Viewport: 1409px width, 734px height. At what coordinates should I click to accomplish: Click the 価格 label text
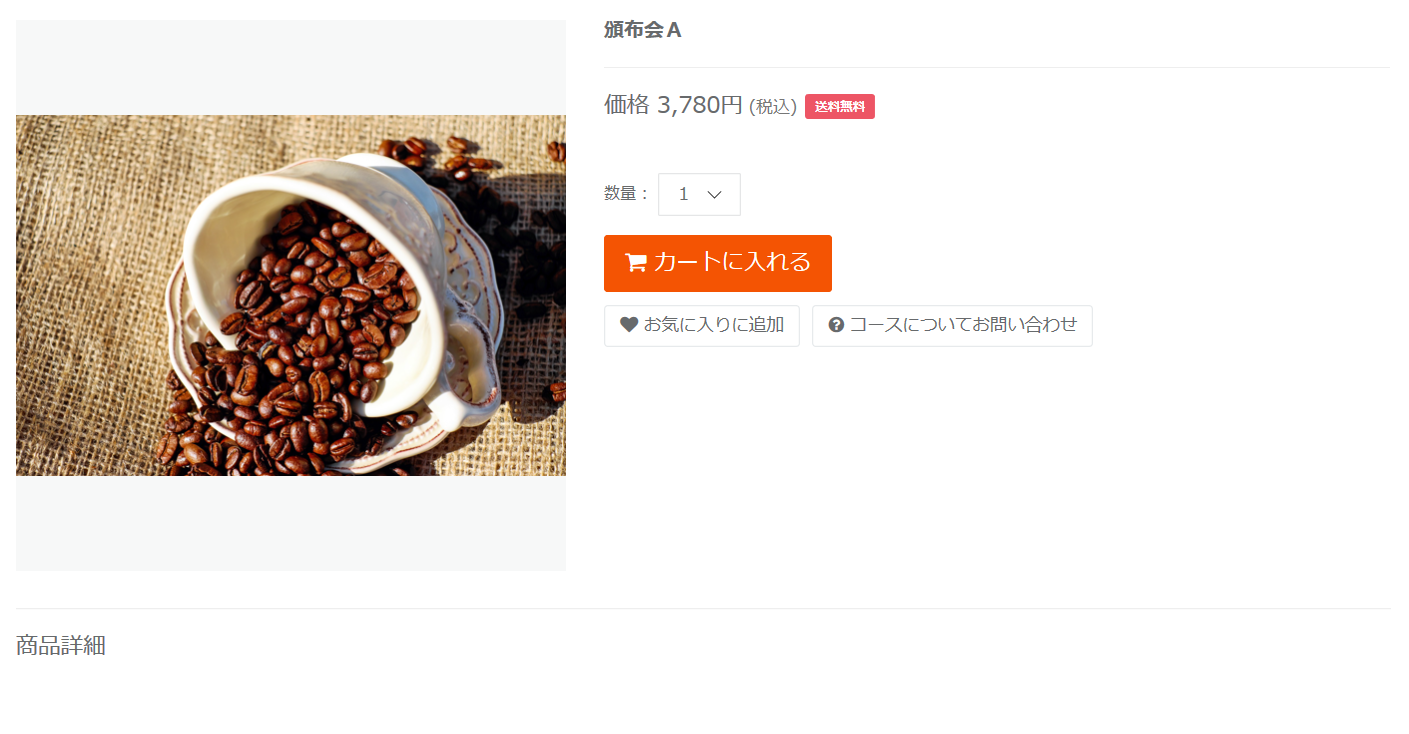point(627,105)
